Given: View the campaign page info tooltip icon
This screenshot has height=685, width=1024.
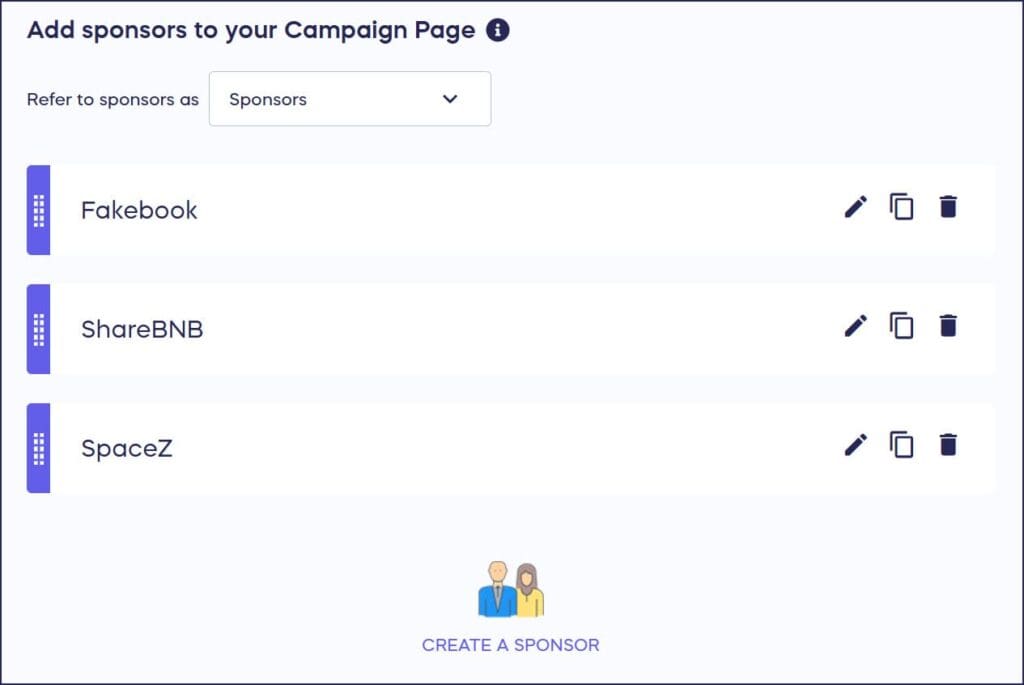Looking at the screenshot, I should 496,30.
